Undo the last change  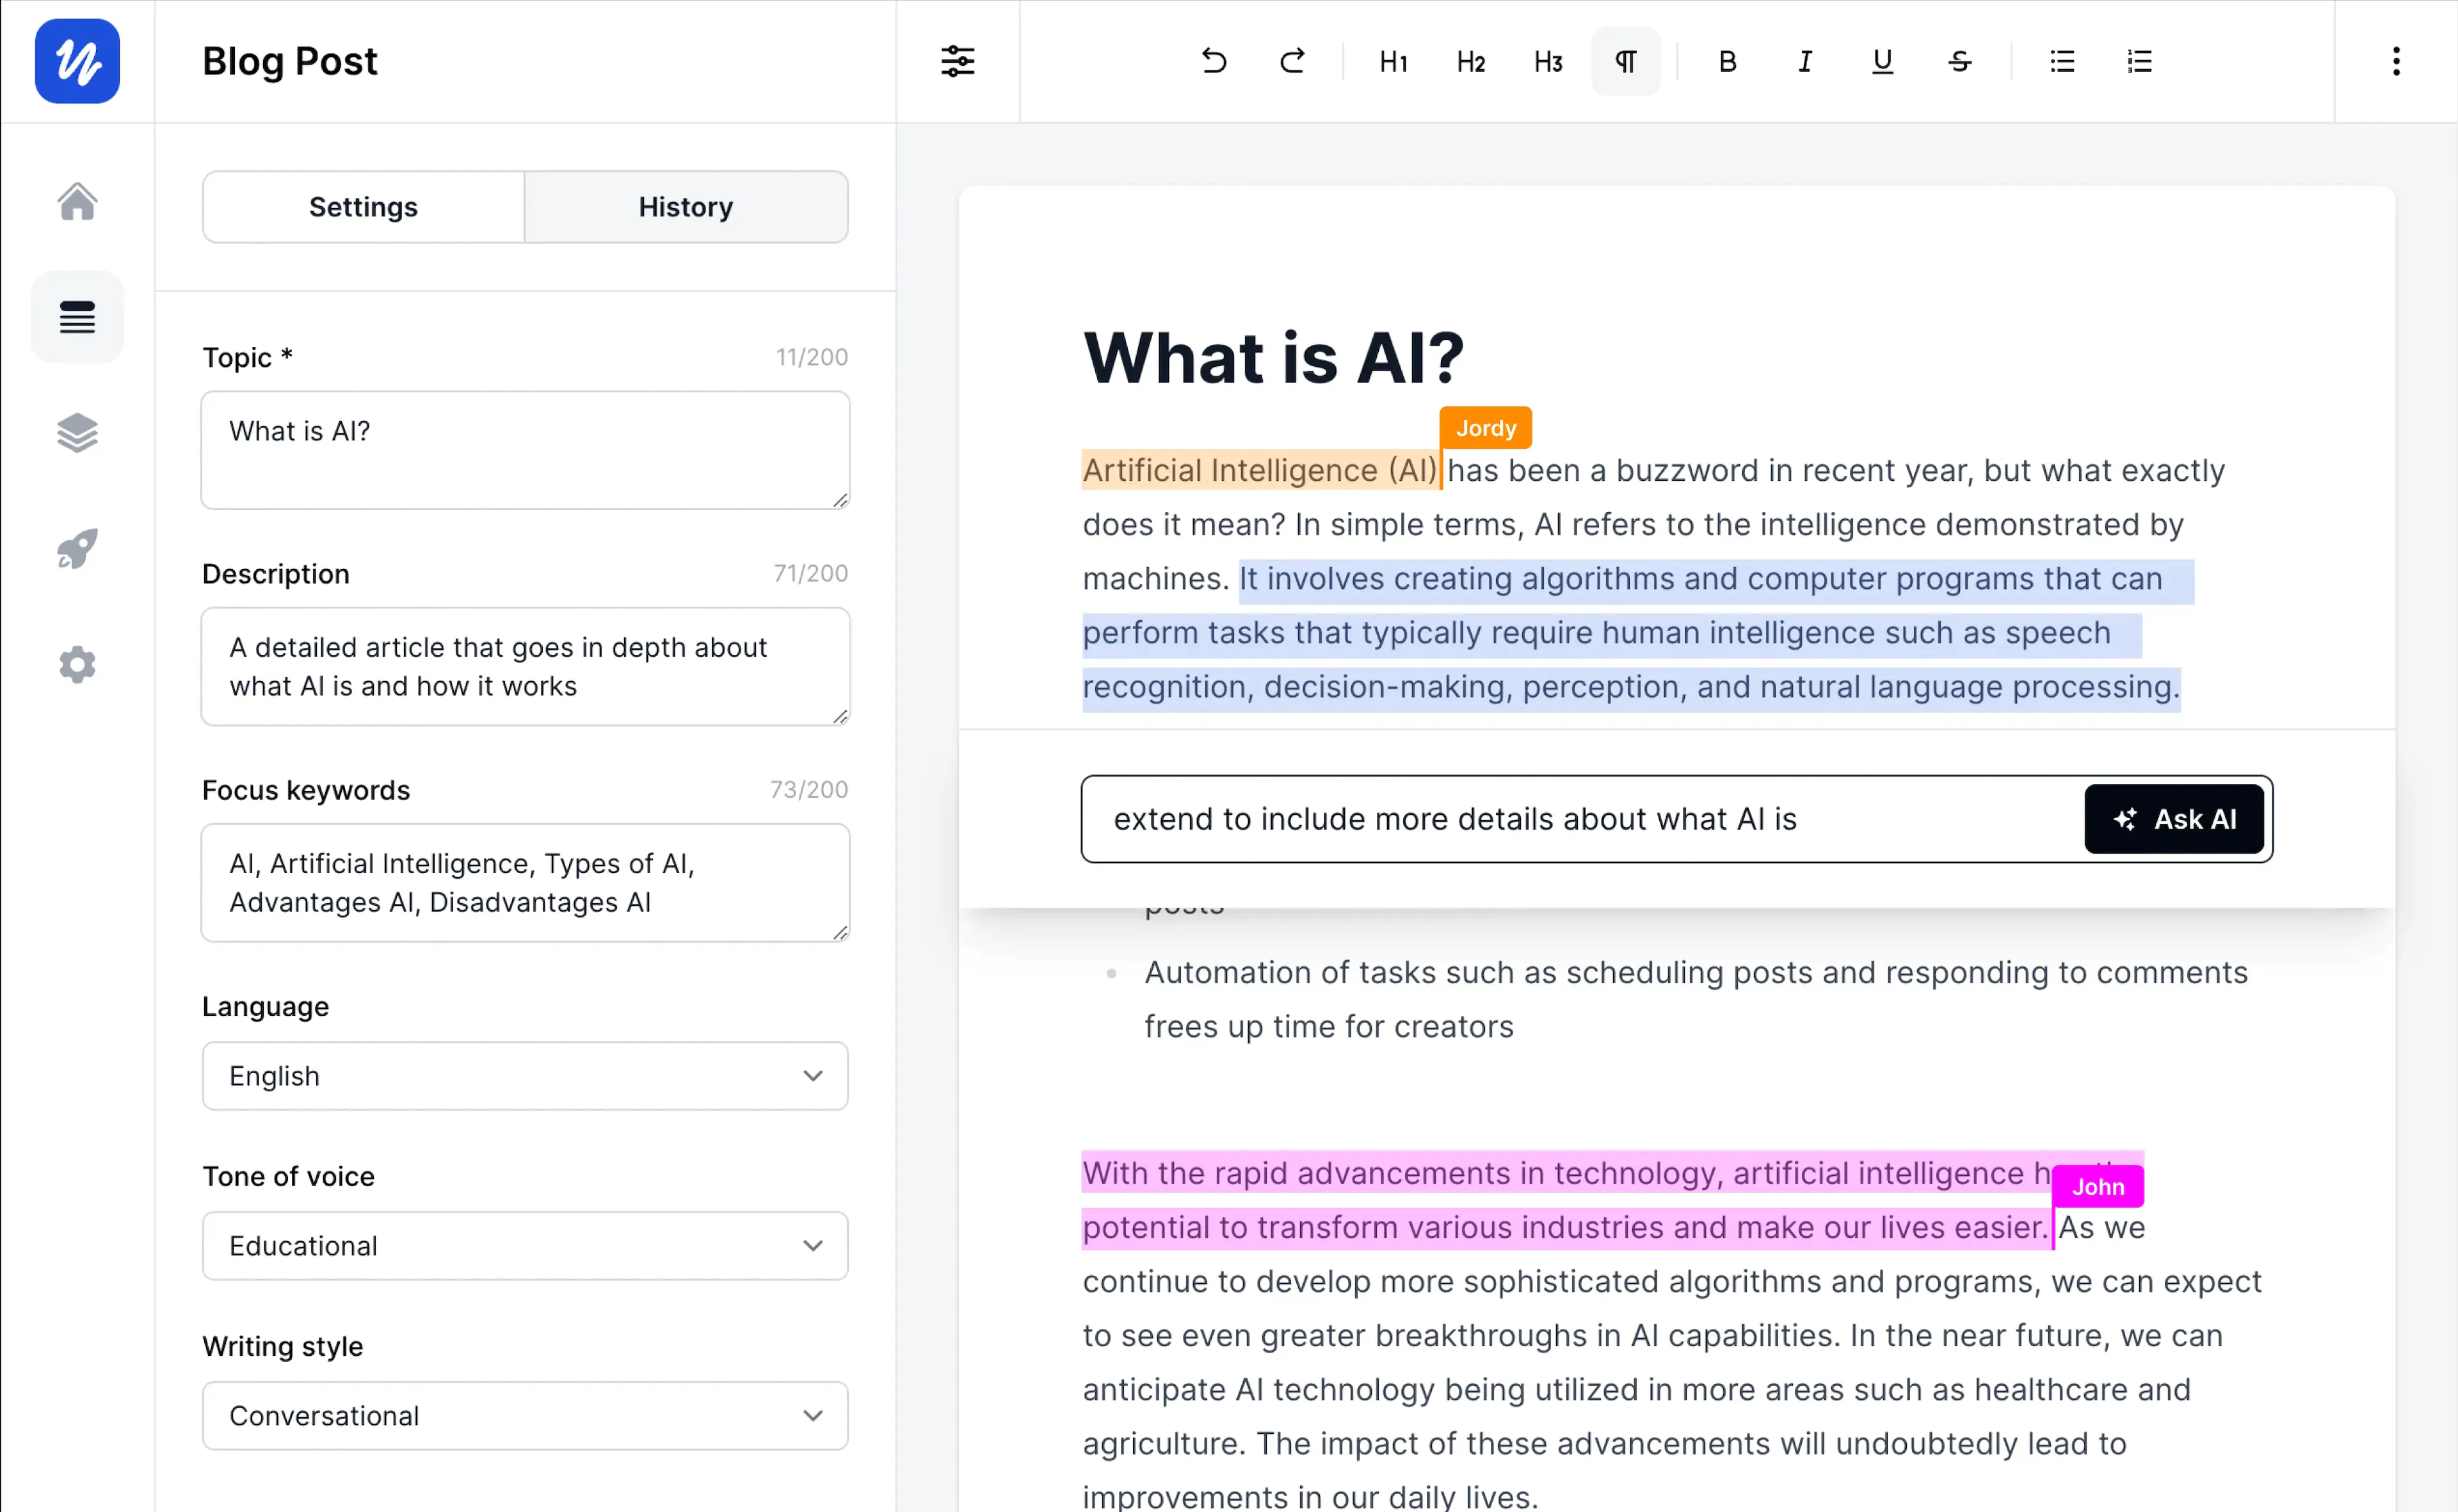[x=1213, y=61]
